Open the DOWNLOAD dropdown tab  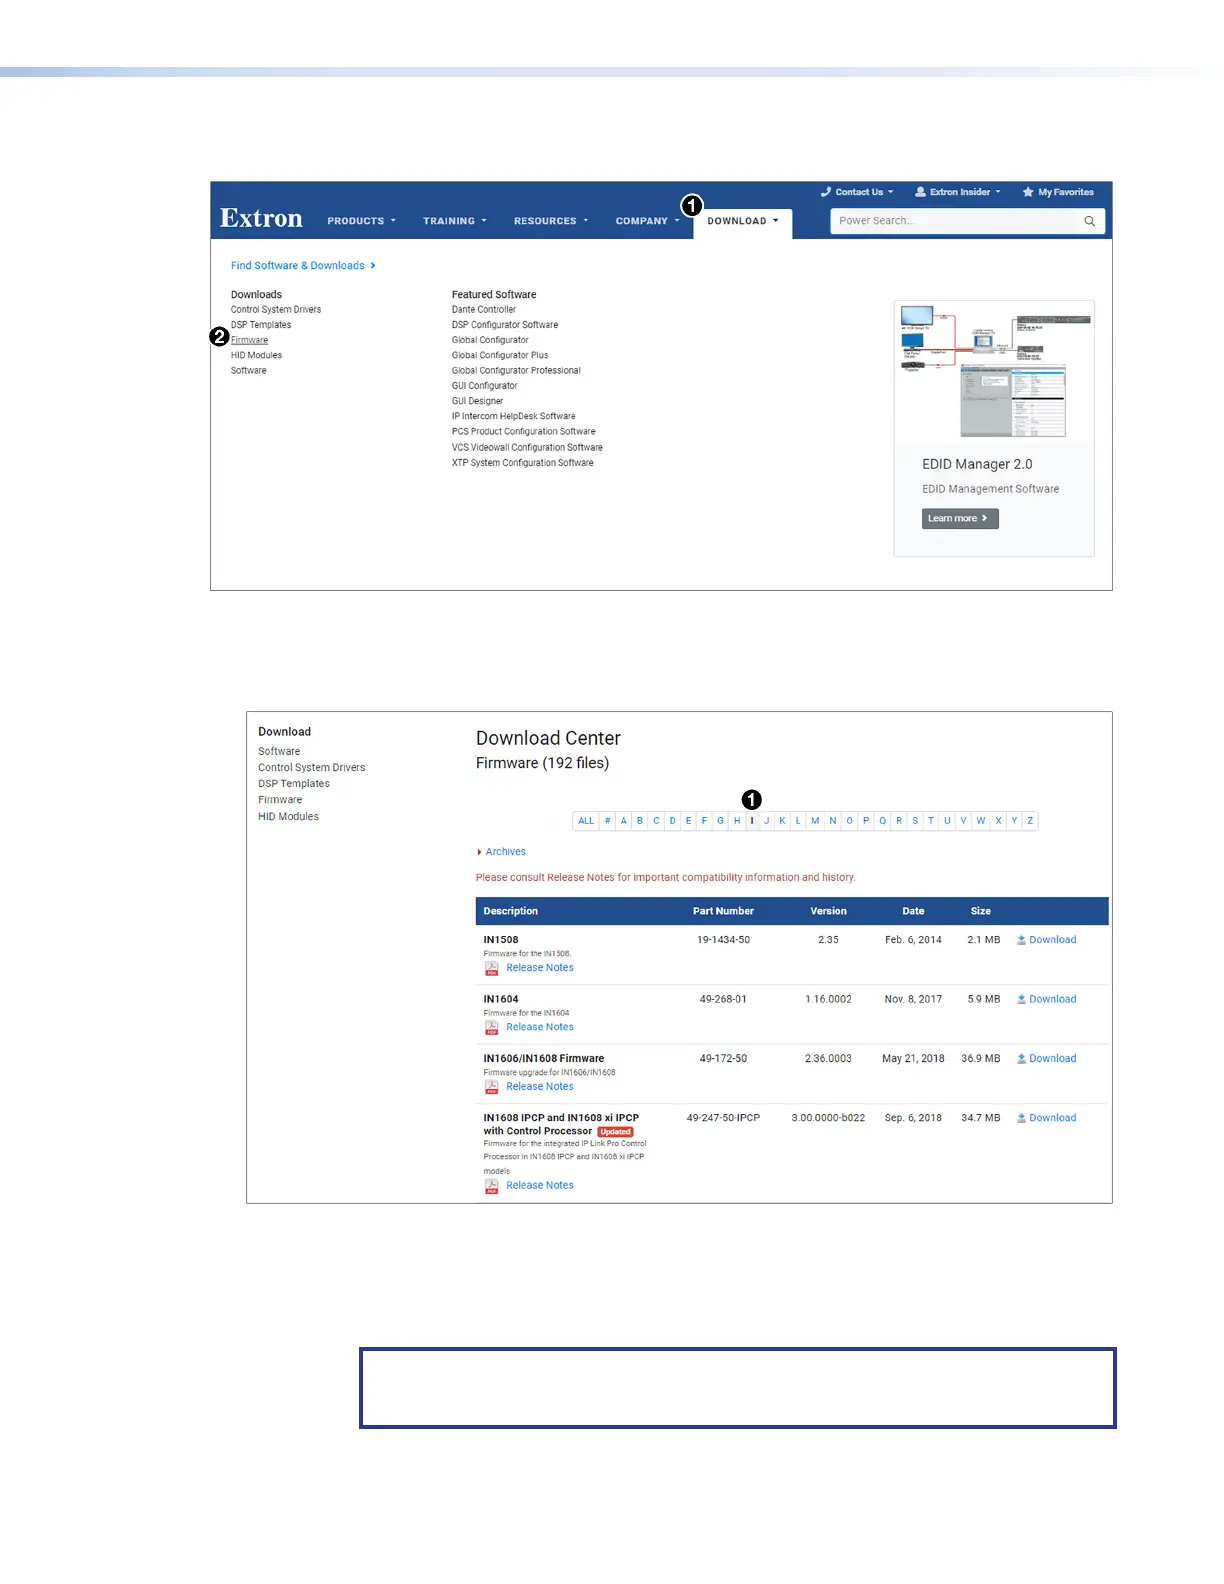tap(742, 221)
